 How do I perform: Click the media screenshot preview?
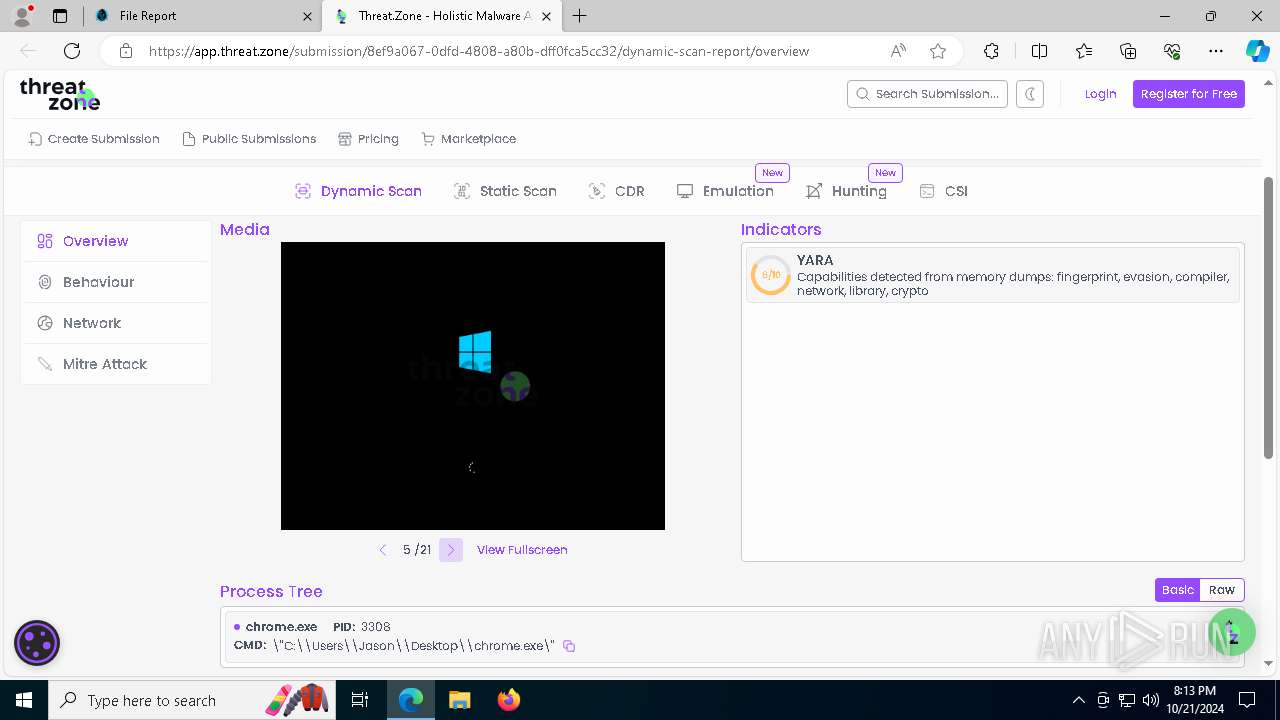[473, 386]
